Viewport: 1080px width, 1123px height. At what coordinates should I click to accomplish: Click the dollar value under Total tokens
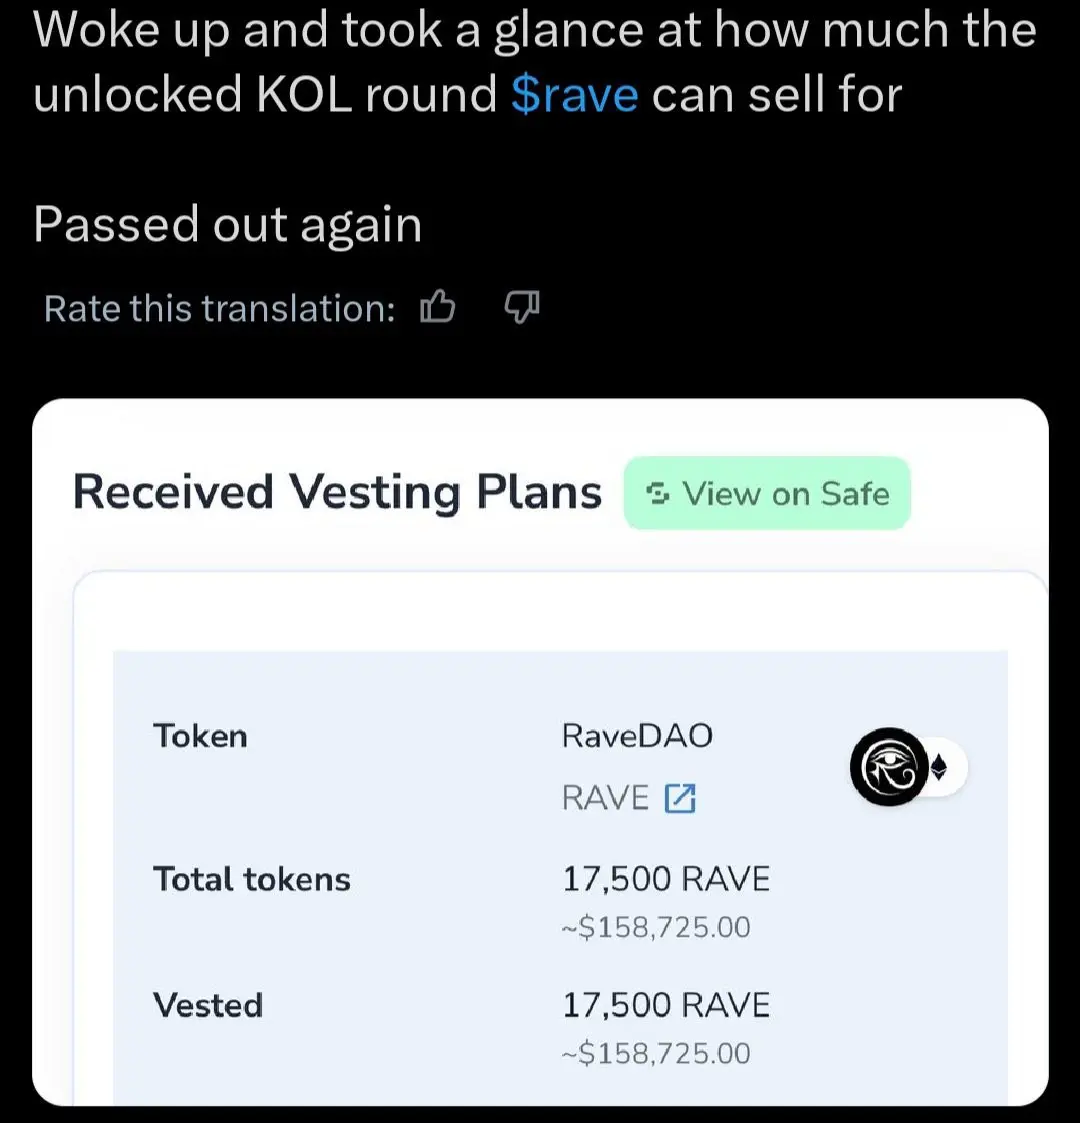(x=655, y=927)
